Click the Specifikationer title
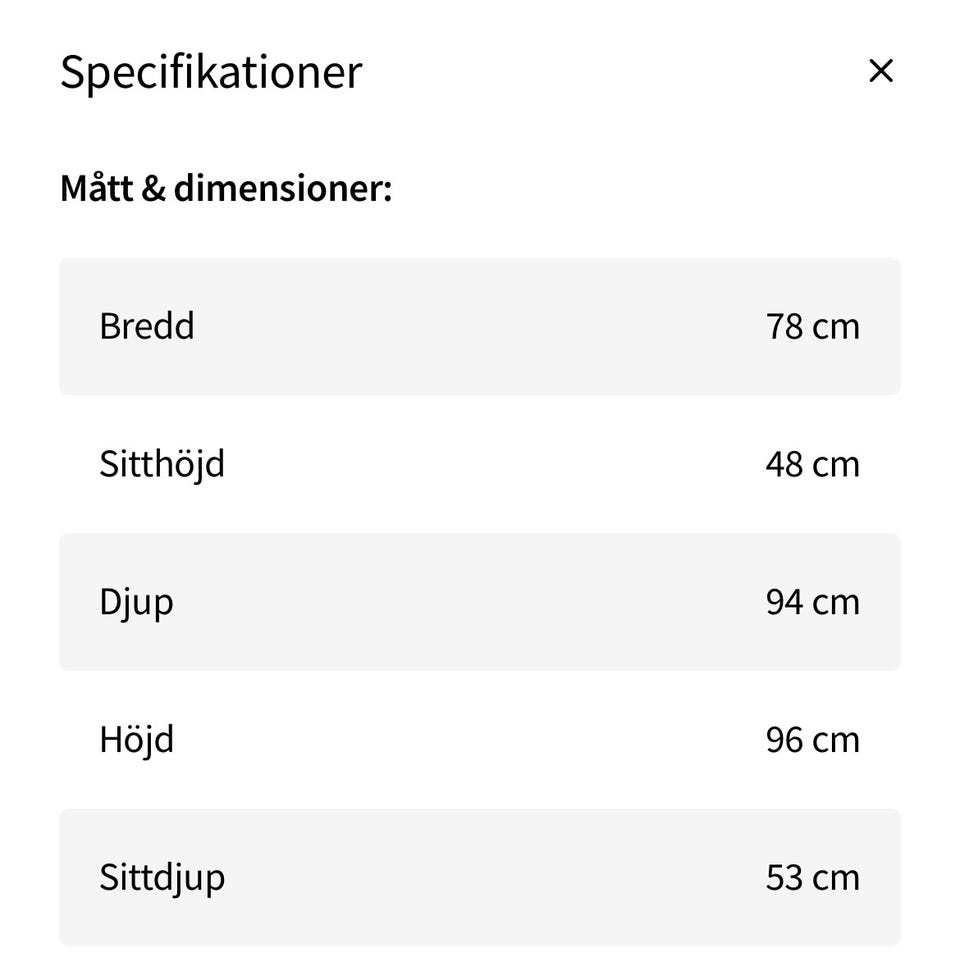 (210, 72)
